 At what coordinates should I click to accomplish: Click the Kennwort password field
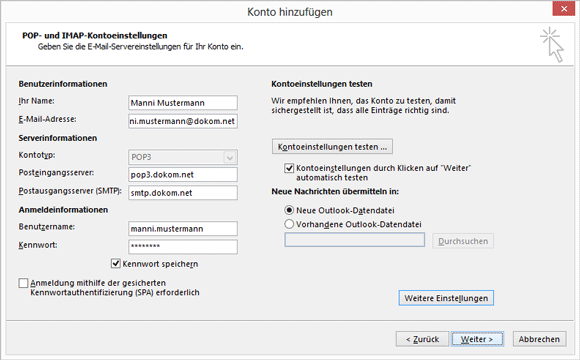click(x=183, y=247)
